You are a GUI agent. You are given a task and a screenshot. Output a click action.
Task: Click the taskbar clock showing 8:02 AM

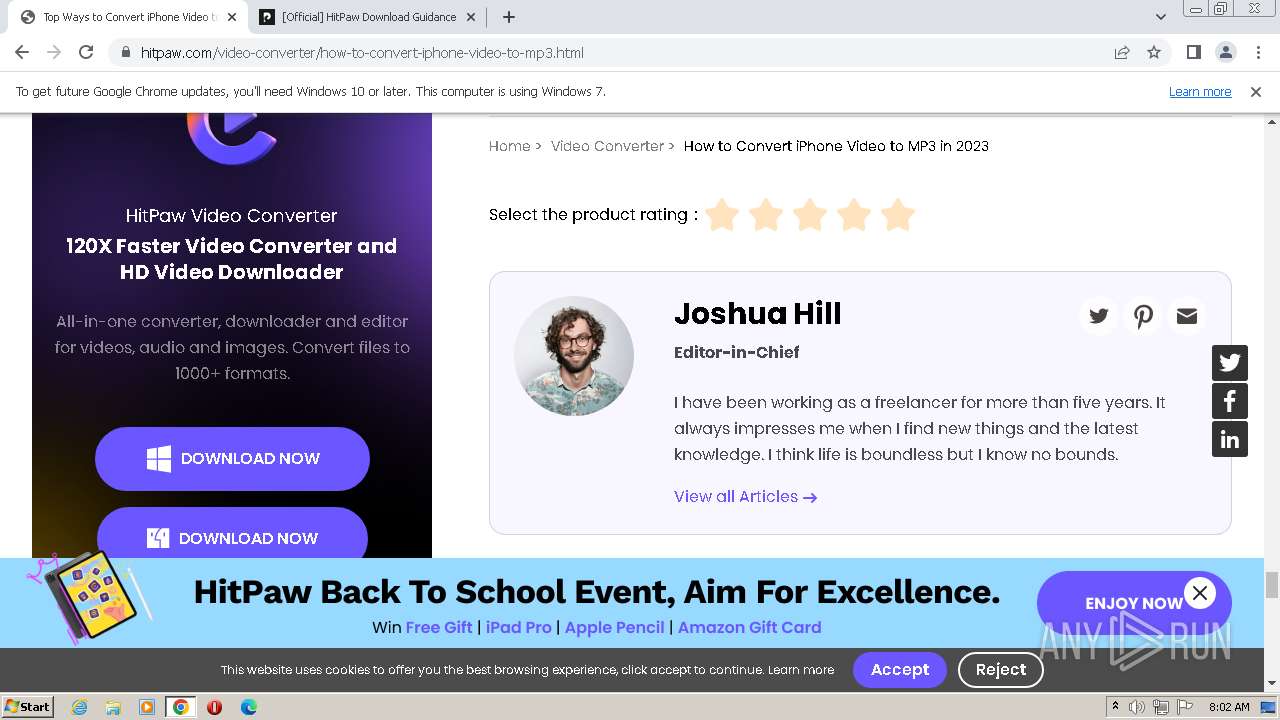(x=1229, y=707)
